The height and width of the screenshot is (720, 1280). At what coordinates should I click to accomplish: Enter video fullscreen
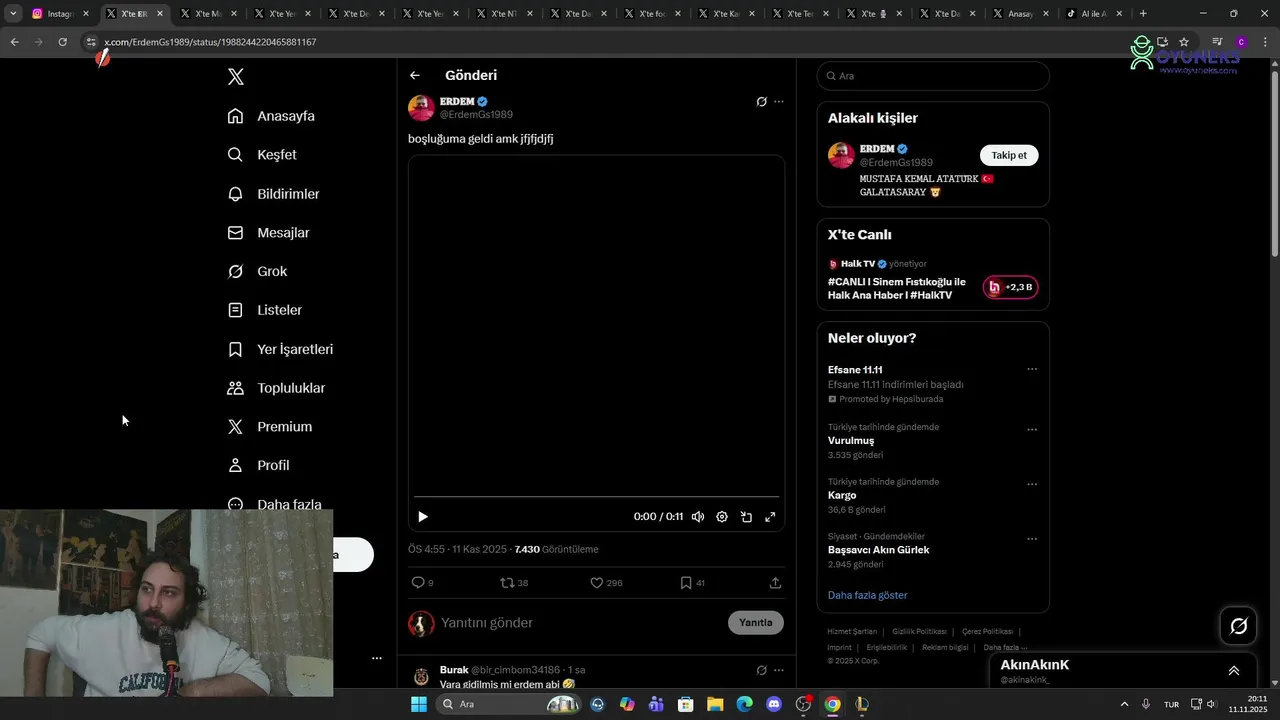[x=770, y=517]
